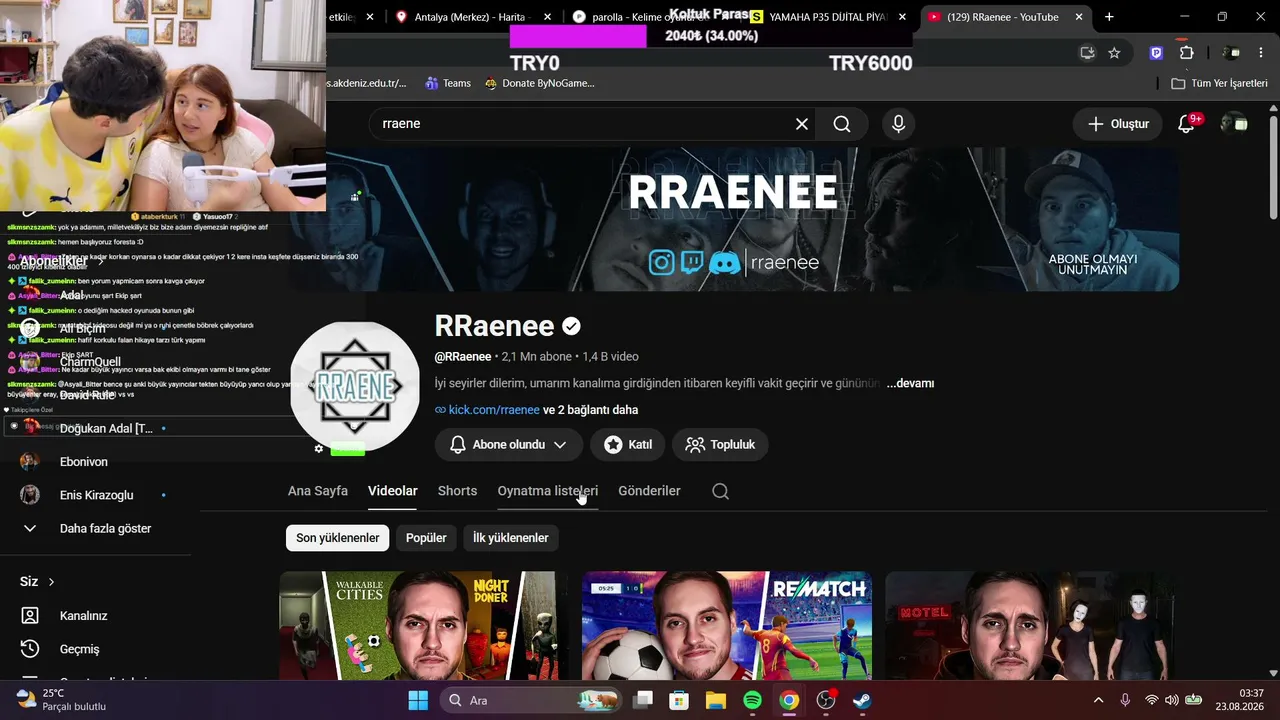Open the Donate ByNoGame bookmark
Screen dimensions: 1280x720
(539, 83)
